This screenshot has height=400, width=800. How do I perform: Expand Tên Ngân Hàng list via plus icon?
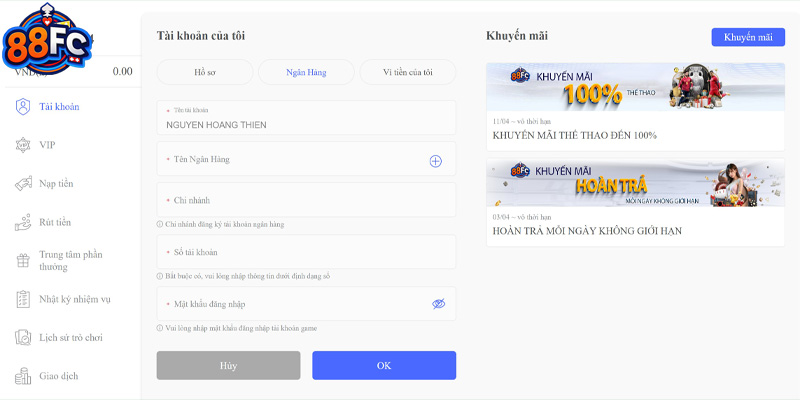(435, 161)
